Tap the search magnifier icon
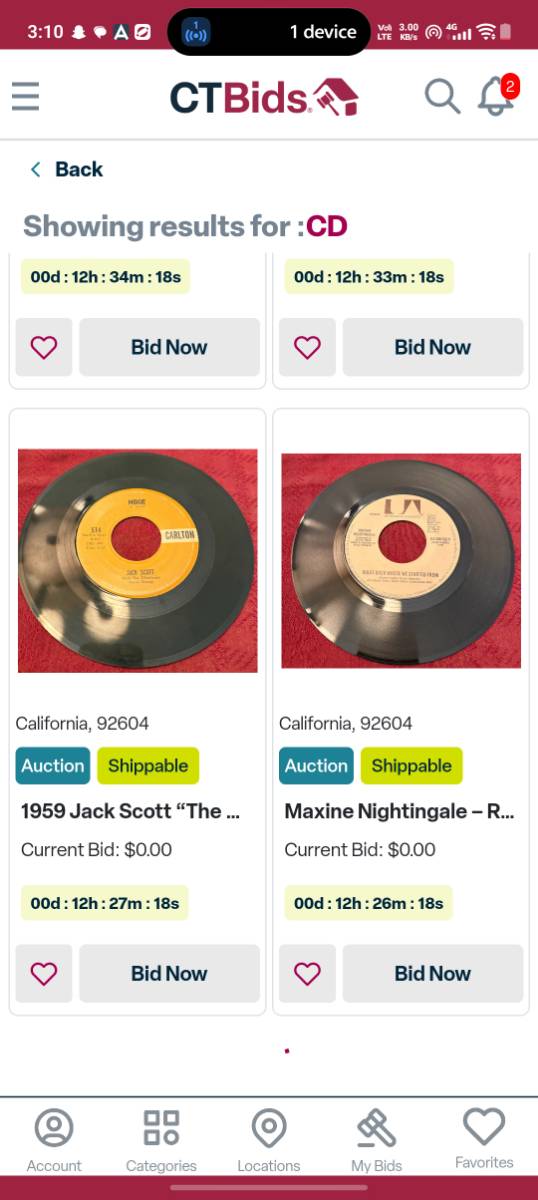The height and width of the screenshot is (1200, 538). pyautogui.click(x=442, y=97)
